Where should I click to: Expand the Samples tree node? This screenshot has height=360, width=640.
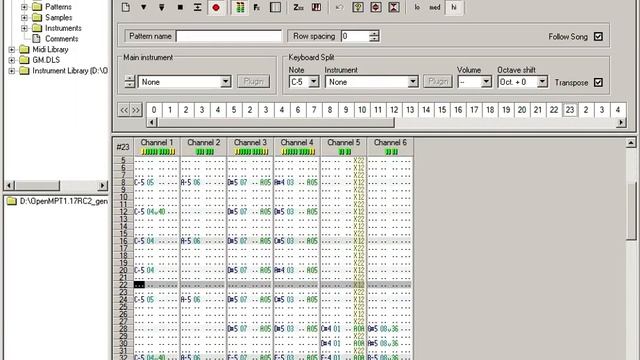(x=24, y=18)
